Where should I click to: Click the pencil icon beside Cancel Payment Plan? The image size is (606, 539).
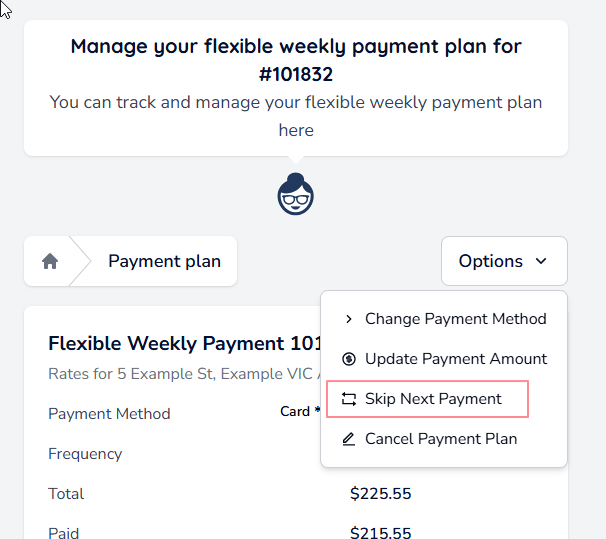tap(348, 439)
